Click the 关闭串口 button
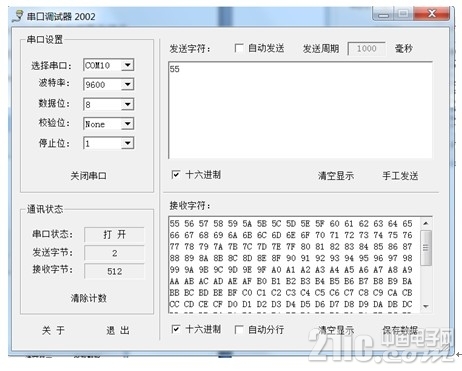 (88, 176)
